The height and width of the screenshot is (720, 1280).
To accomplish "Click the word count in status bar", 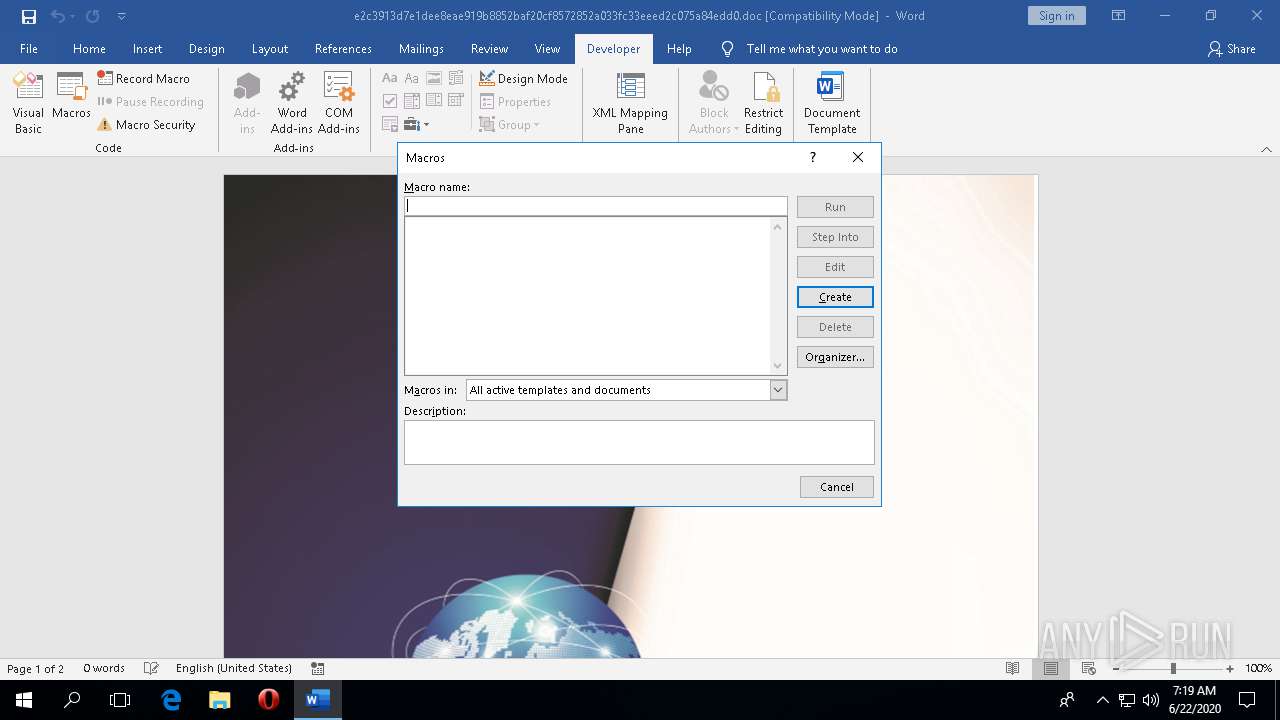I will (104, 668).
